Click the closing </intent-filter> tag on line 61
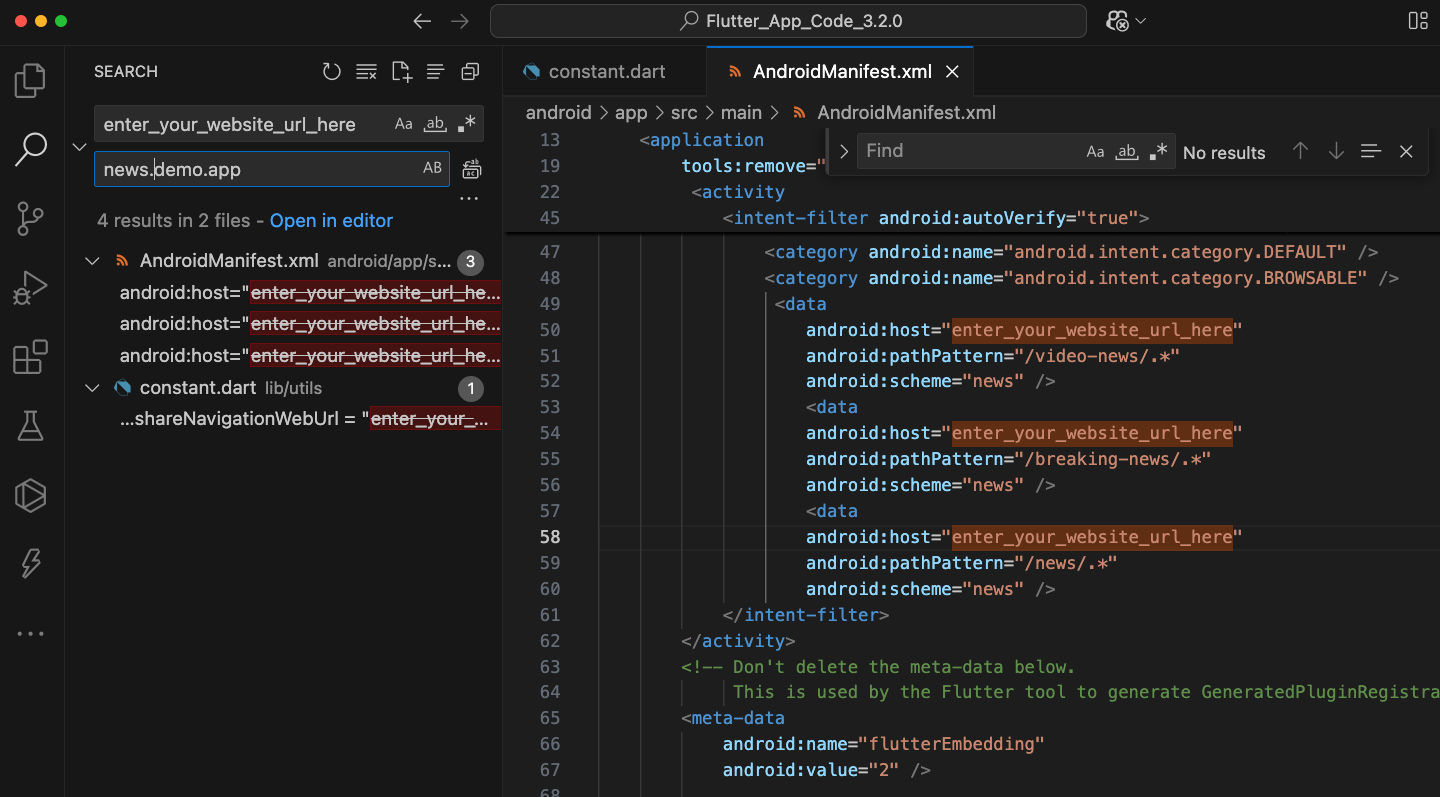 tap(806, 615)
